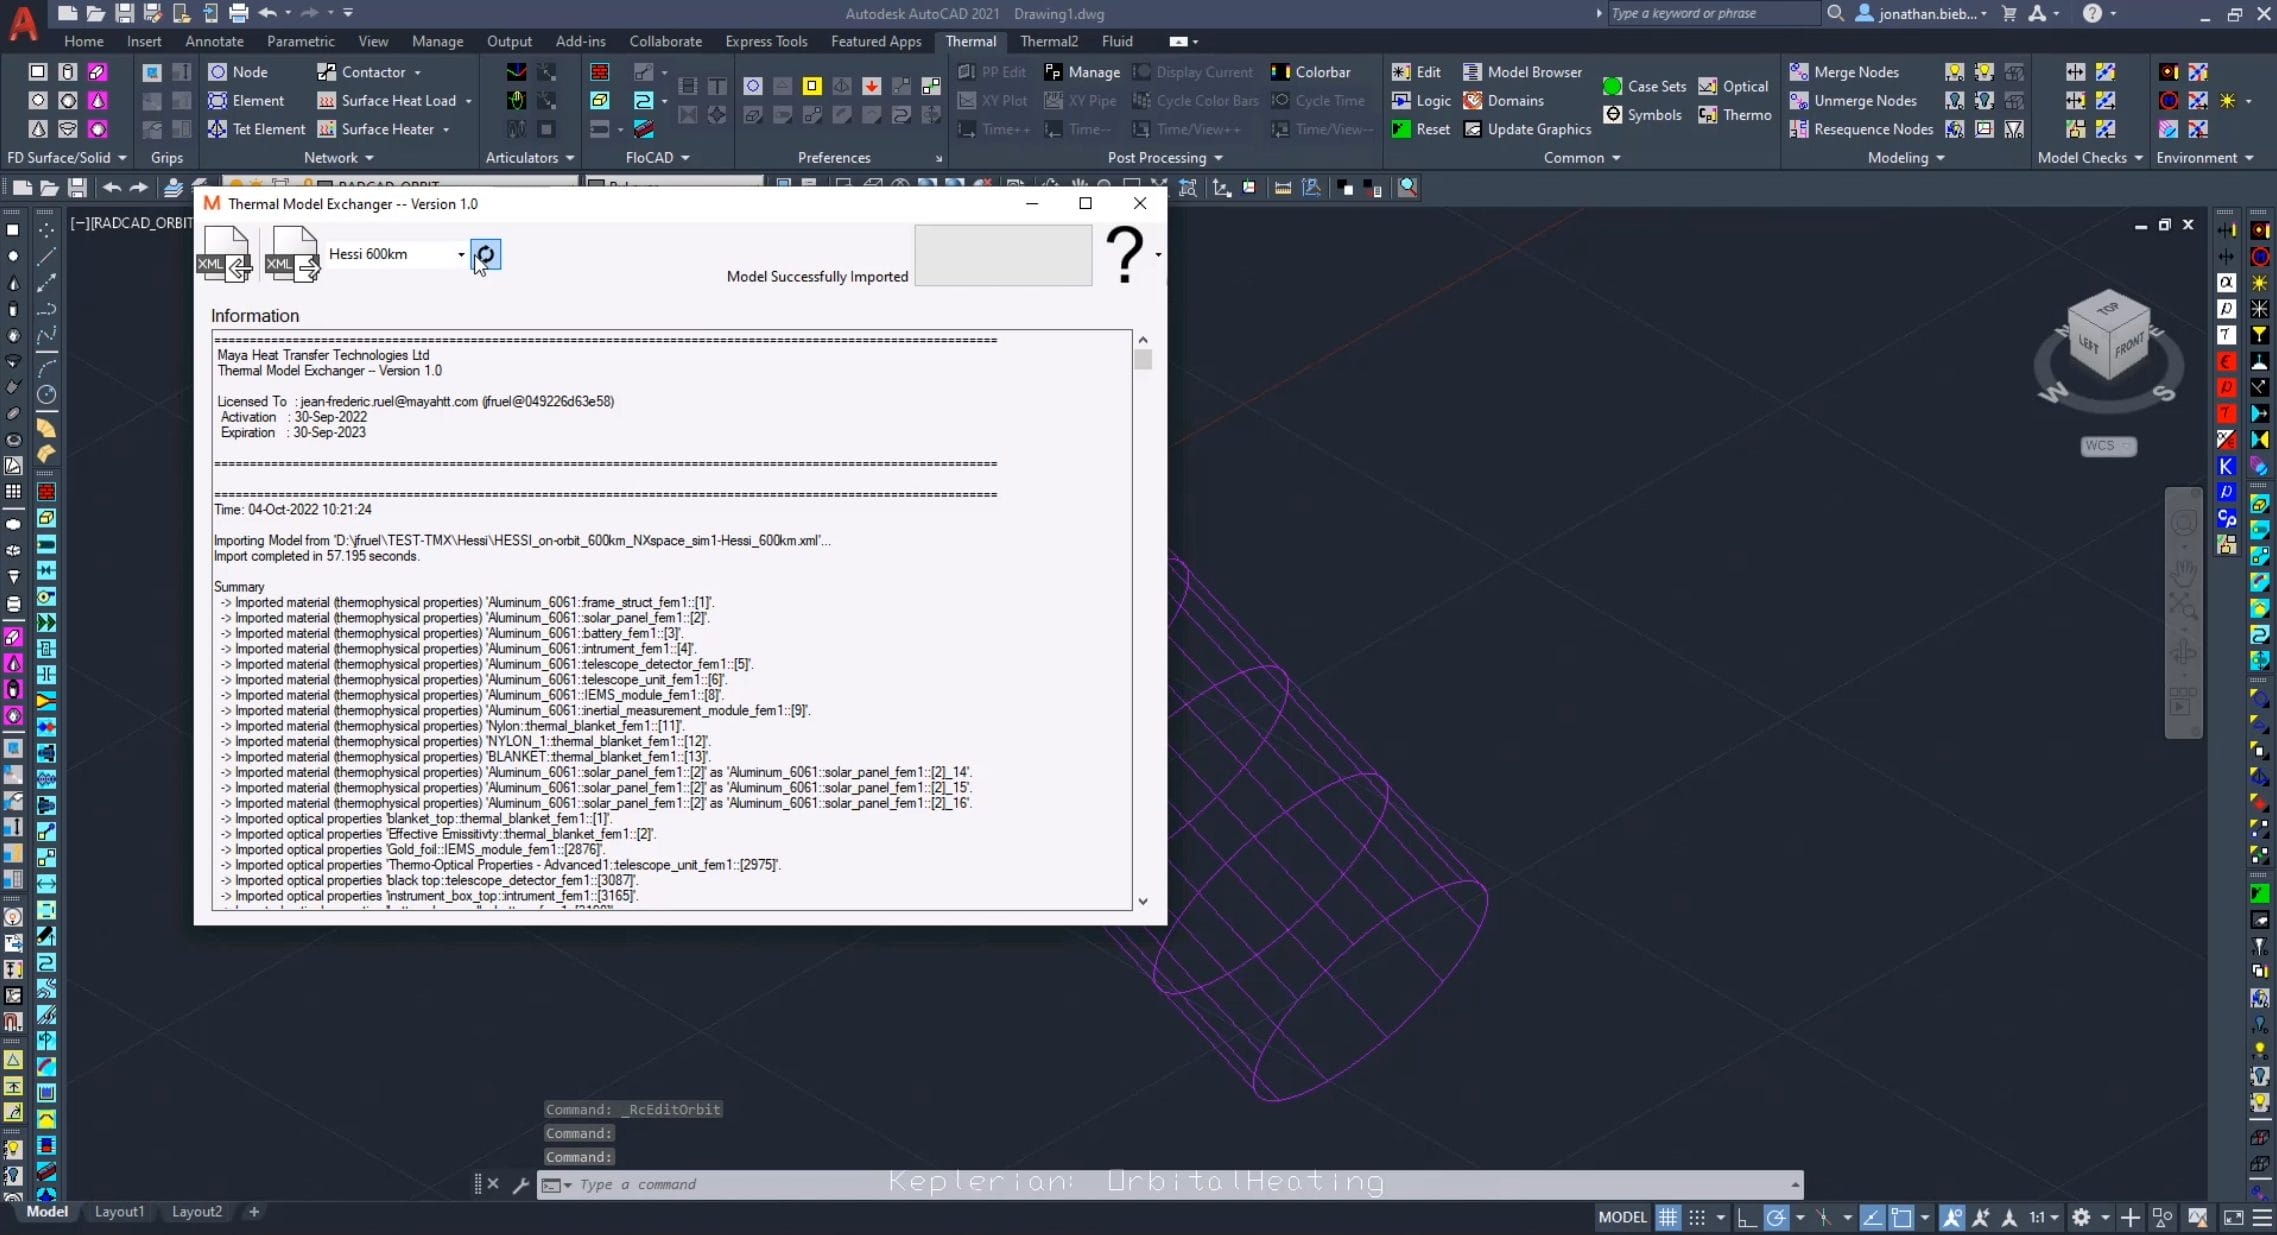Switch to the Thermal2 ribbon tab

coord(1048,41)
